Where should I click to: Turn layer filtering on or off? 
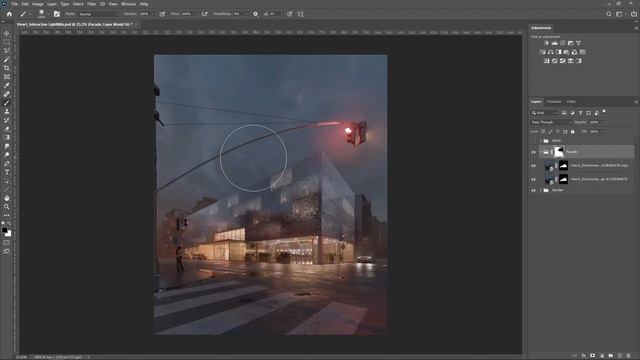point(604,111)
